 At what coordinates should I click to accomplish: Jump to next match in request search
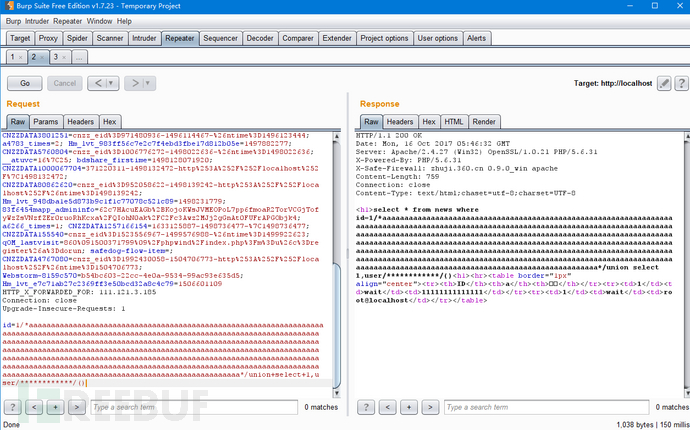[77, 407]
